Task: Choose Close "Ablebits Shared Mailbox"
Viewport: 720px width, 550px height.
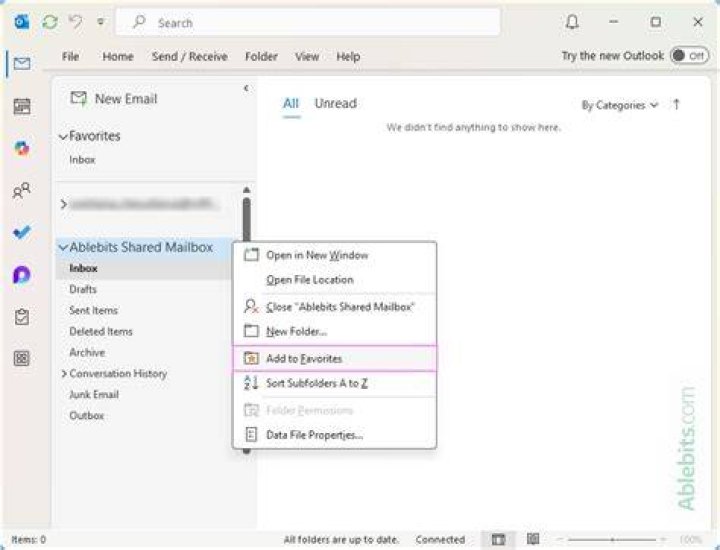Action: pyautogui.click(x=335, y=307)
